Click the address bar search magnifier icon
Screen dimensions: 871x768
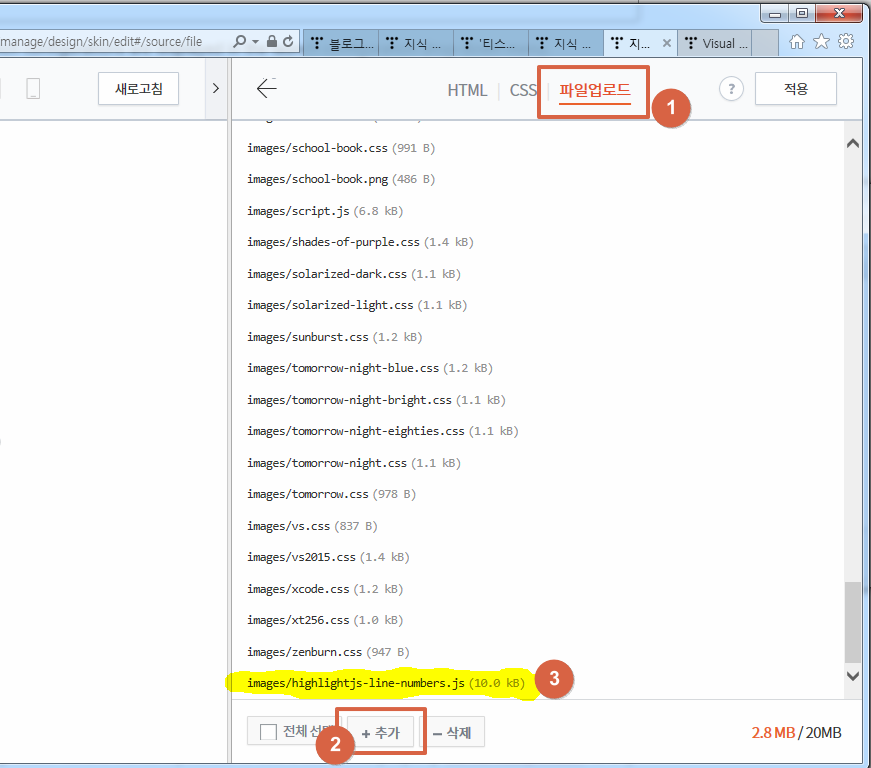[239, 42]
